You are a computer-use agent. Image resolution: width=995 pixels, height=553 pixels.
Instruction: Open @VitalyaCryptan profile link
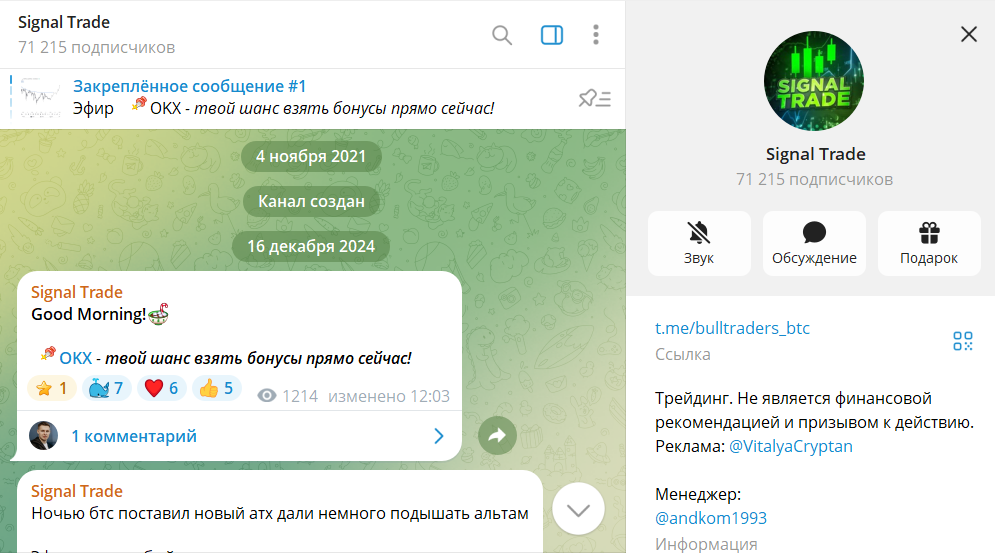click(791, 446)
